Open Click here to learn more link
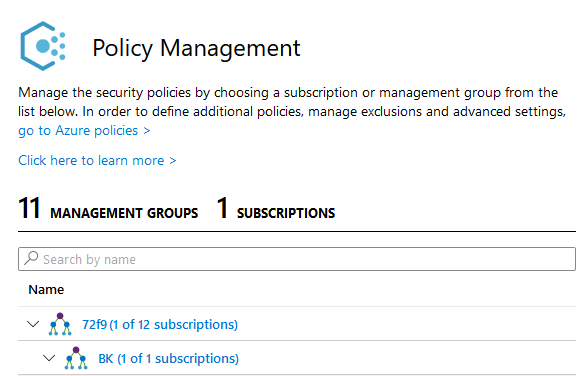The height and width of the screenshot is (376, 578). click(97, 160)
